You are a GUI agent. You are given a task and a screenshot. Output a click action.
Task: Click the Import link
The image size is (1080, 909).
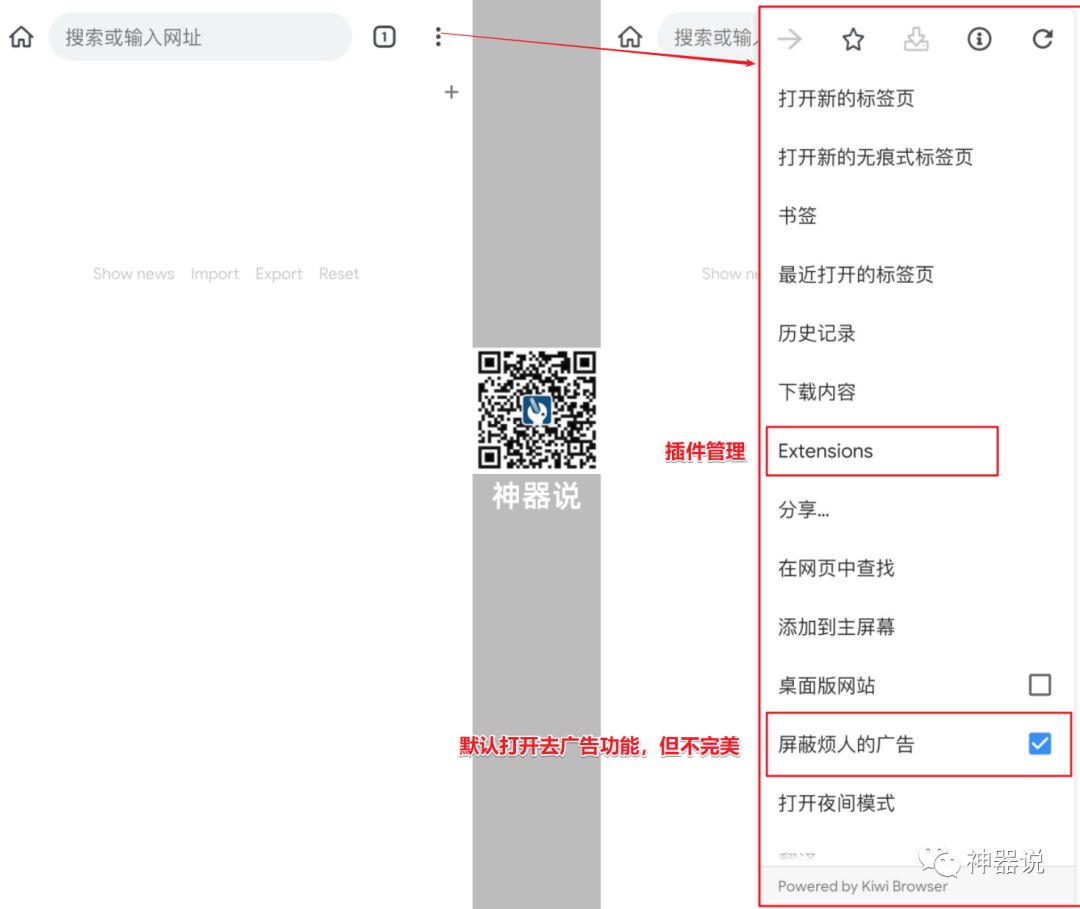pyautogui.click(x=215, y=273)
